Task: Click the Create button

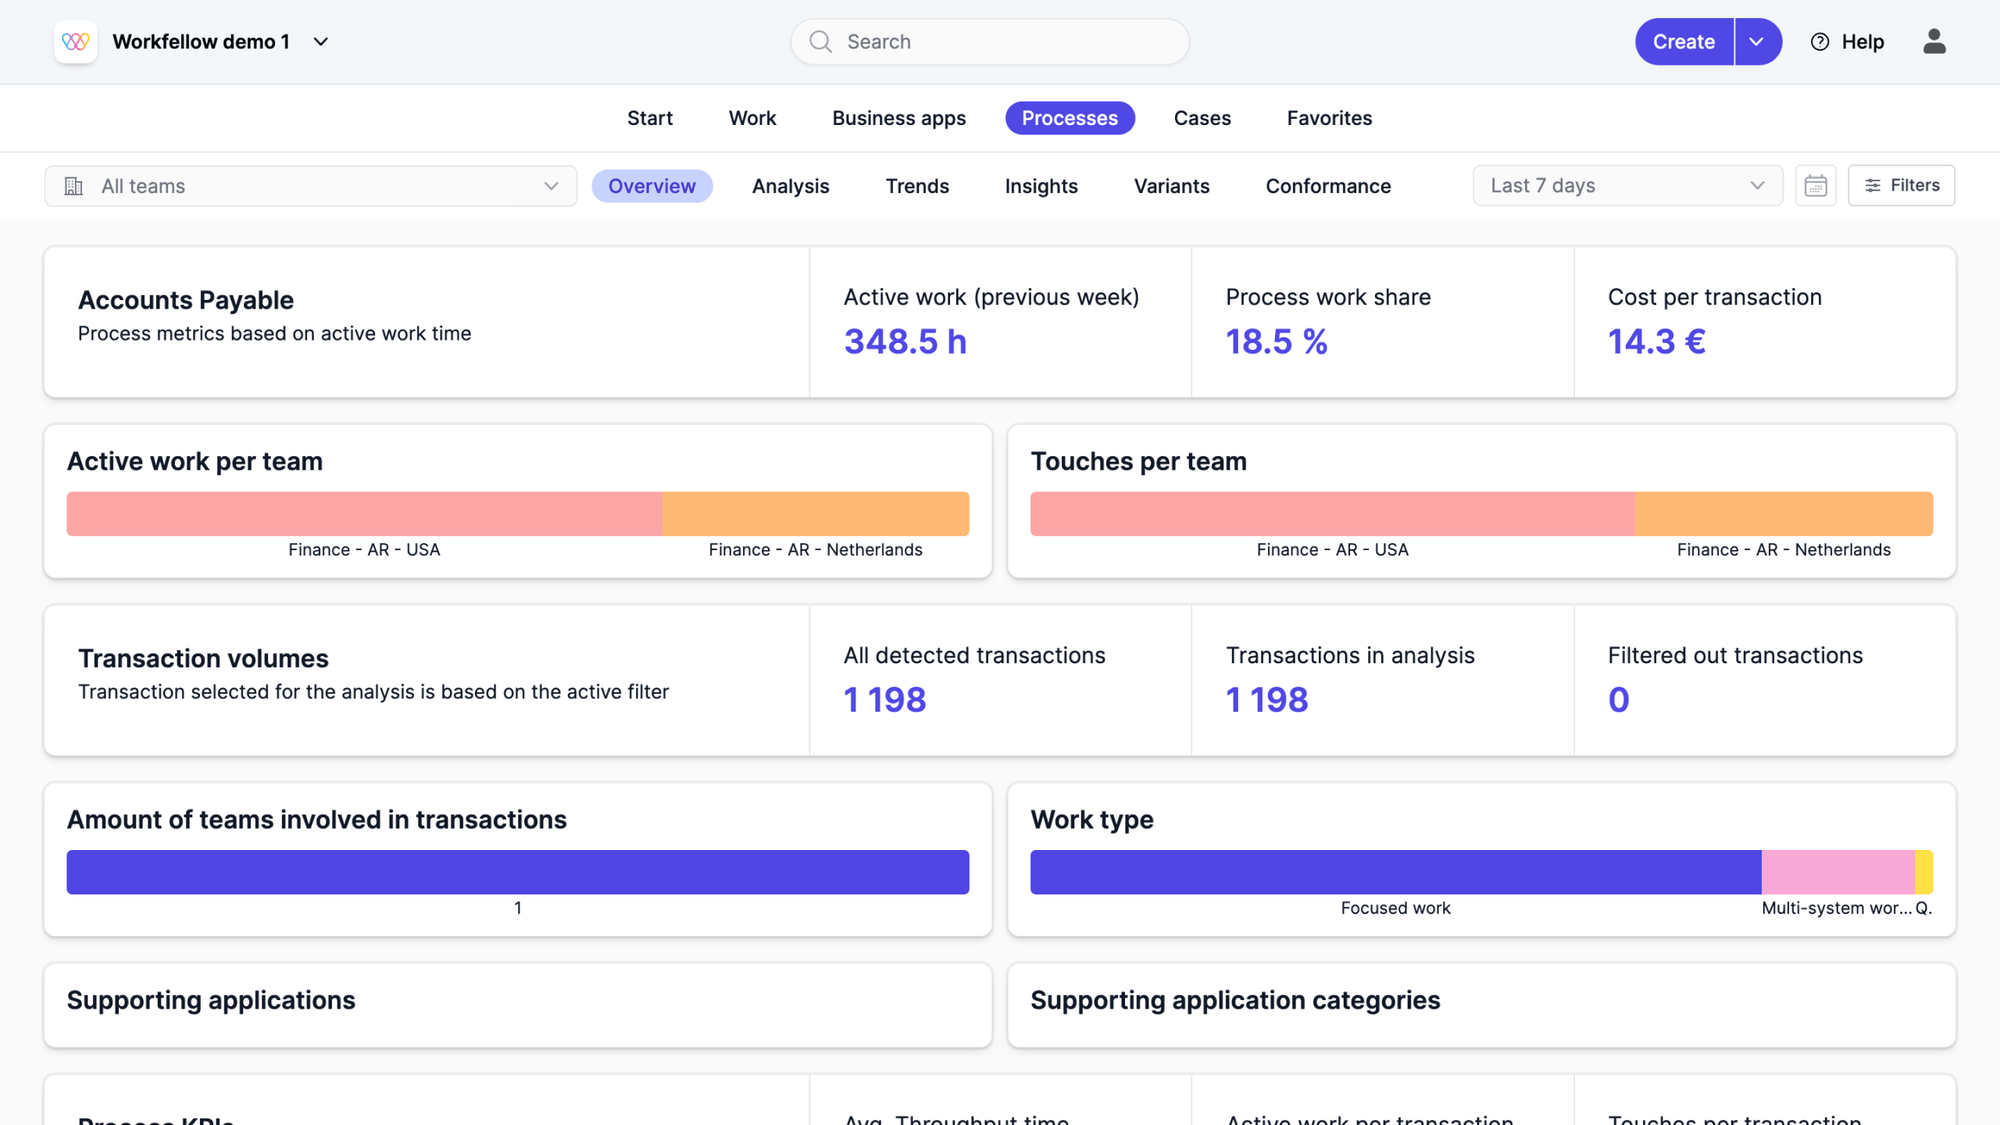Action: pyautogui.click(x=1683, y=41)
